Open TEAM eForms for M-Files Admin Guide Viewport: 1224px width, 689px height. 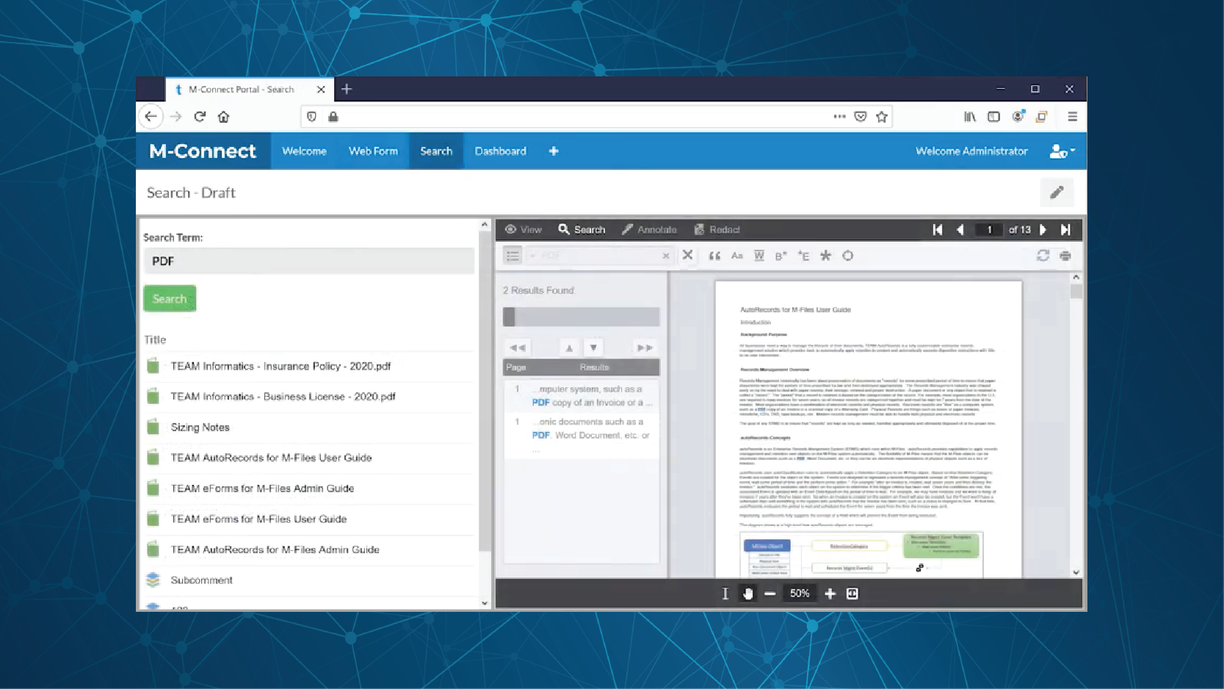click(262, 489)
